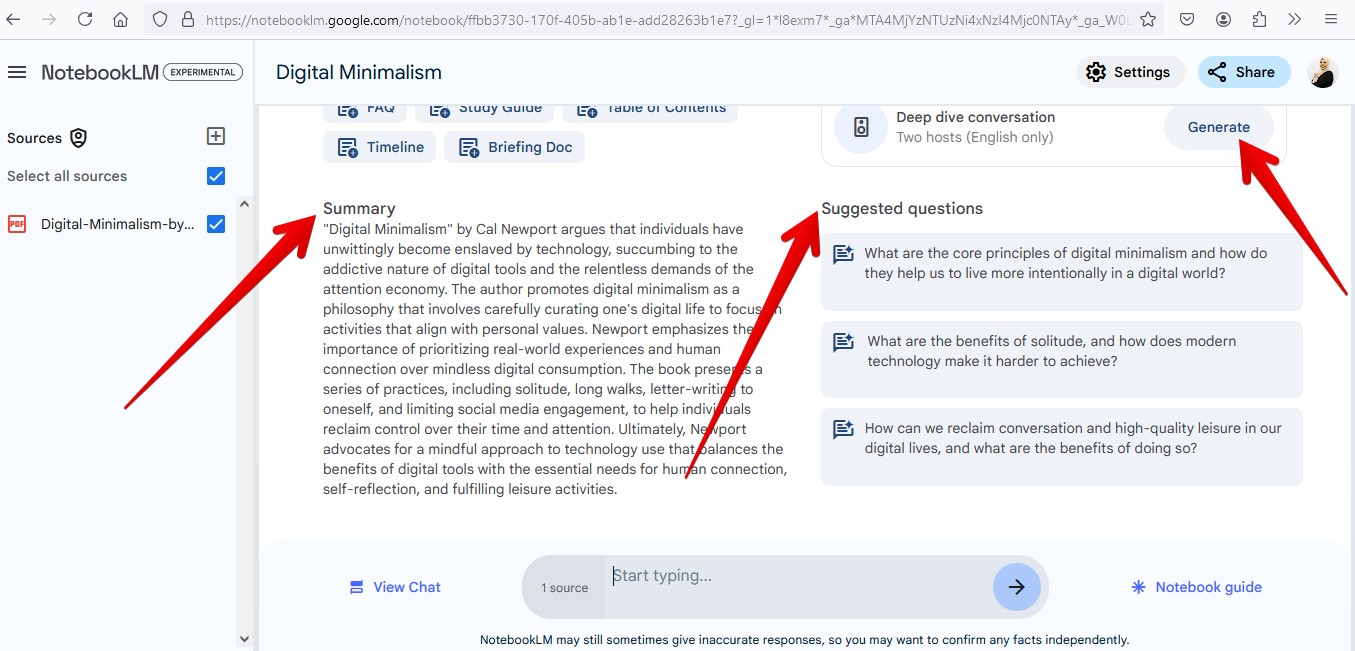Click the browser reload icon
This screenshot has height=651, width=1355.
85,19
